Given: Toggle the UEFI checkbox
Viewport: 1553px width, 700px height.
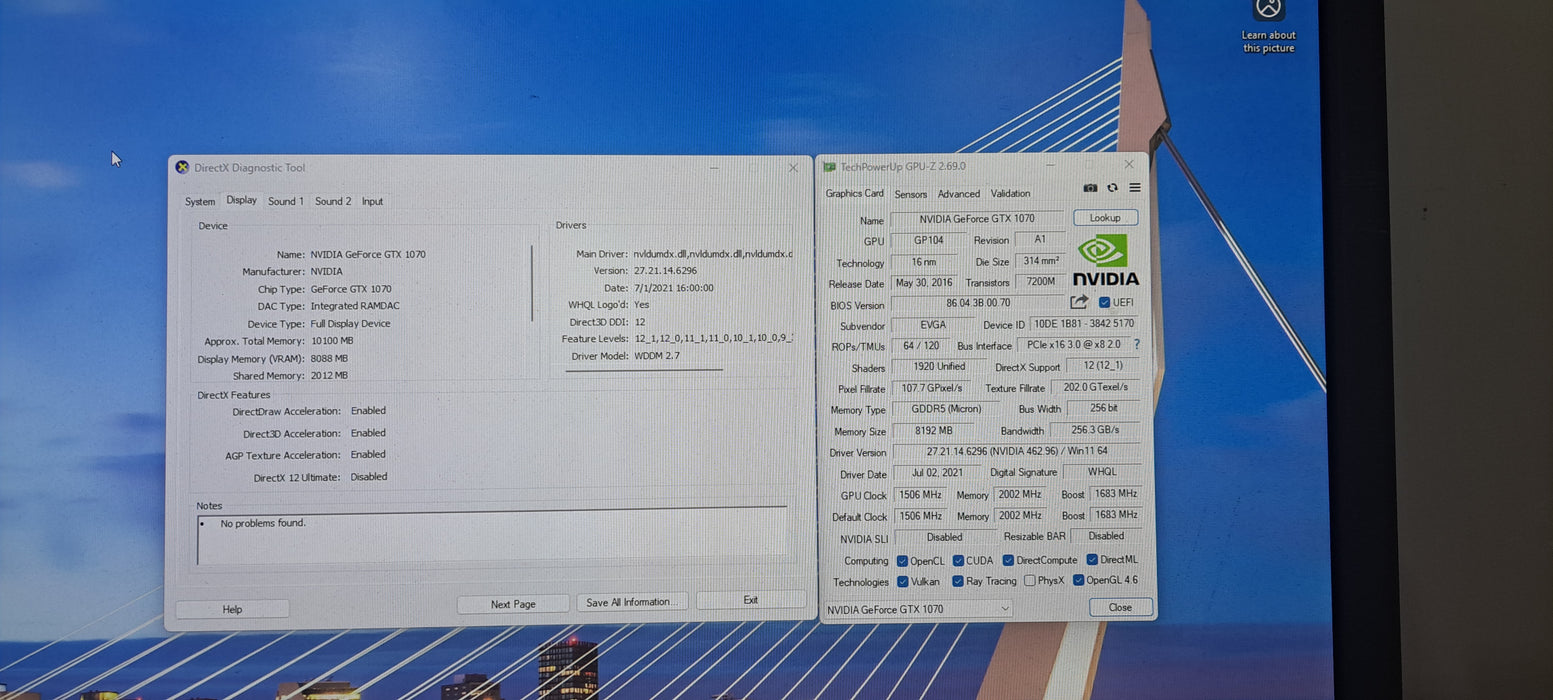Looking at the screenshot, I should (x=1104, y=302).
